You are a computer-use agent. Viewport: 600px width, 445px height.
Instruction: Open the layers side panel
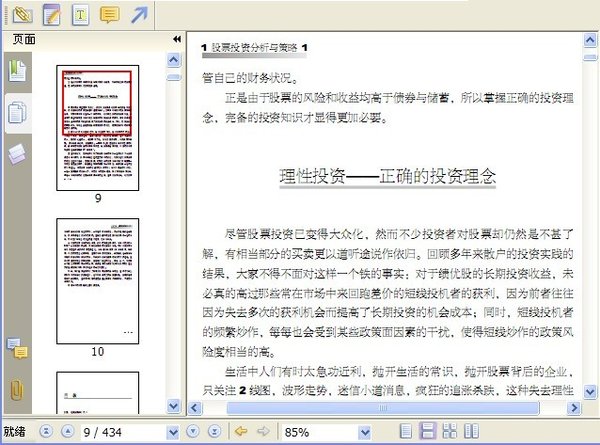(17, 154)
